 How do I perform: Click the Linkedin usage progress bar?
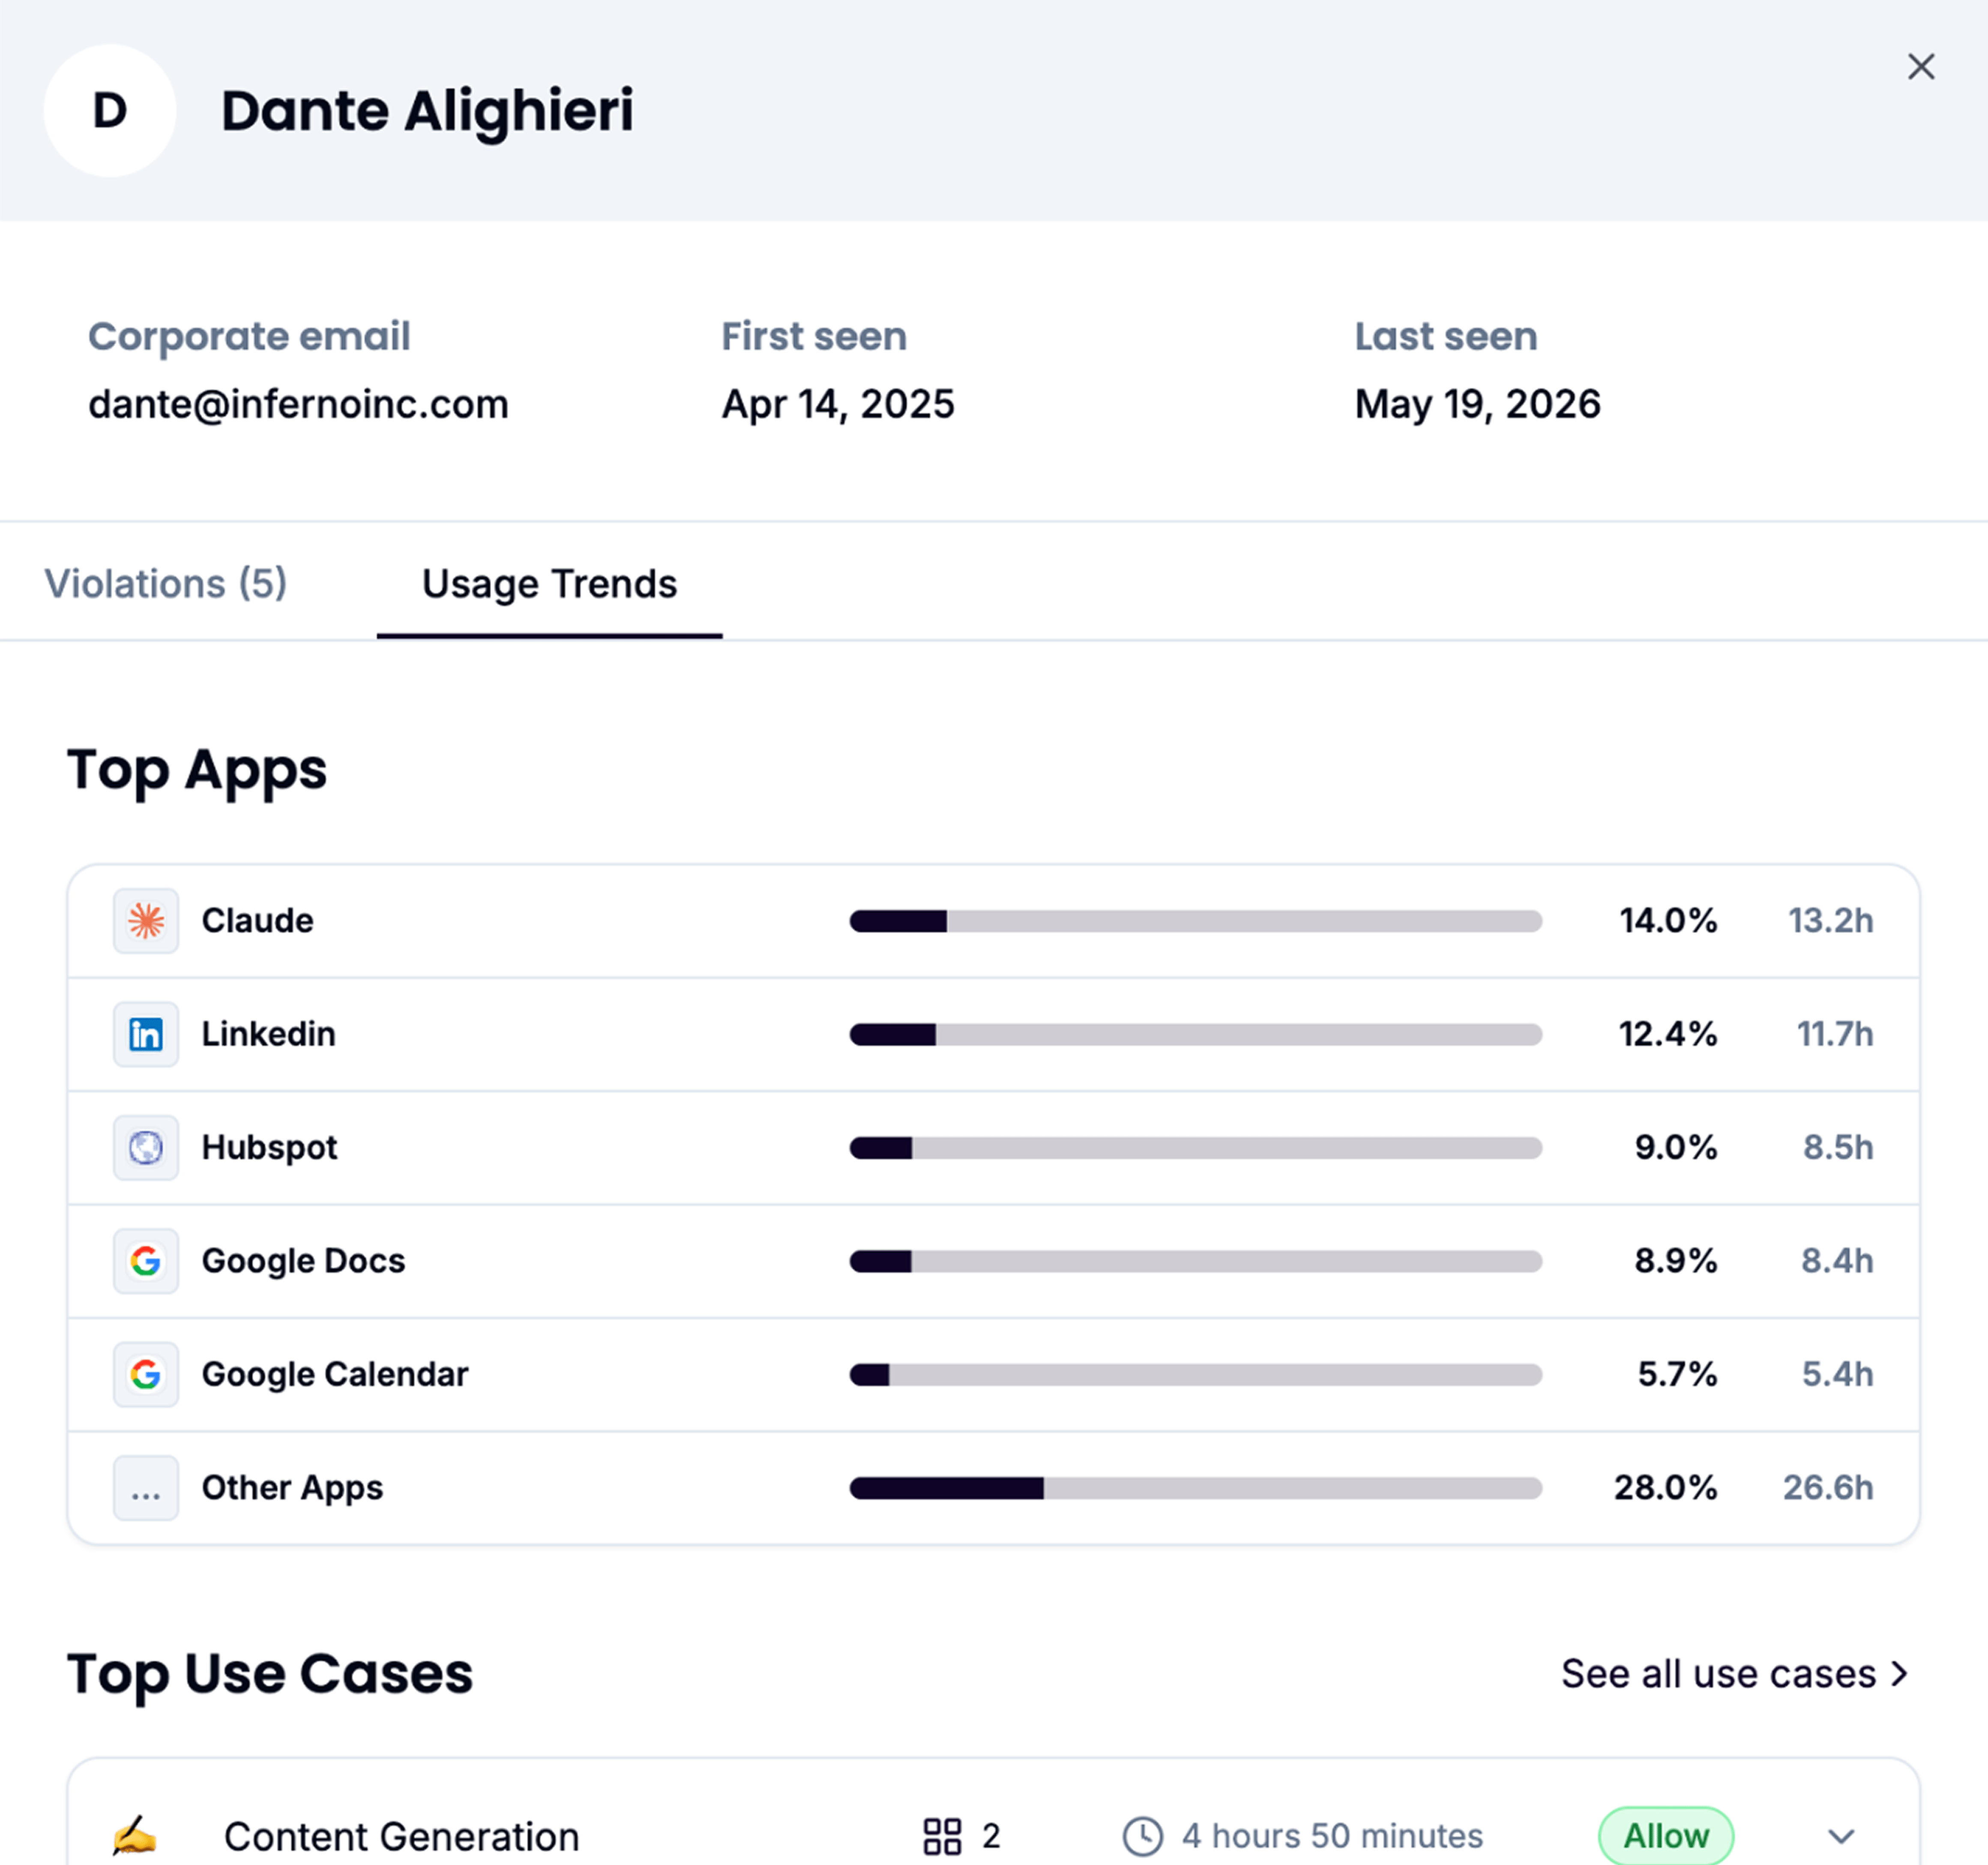tap(1195, 1034)
